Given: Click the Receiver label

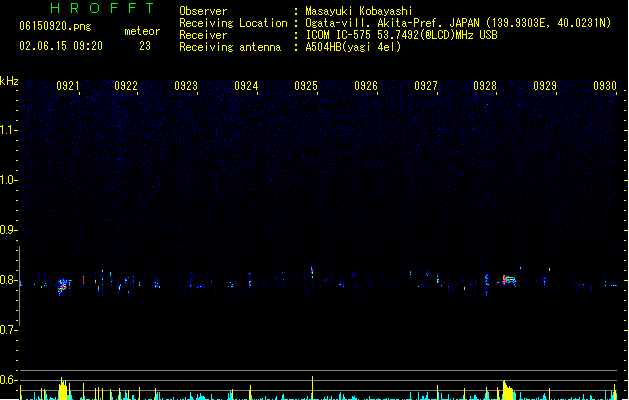Looking at the screenshot, I should (x=203, y=35).
